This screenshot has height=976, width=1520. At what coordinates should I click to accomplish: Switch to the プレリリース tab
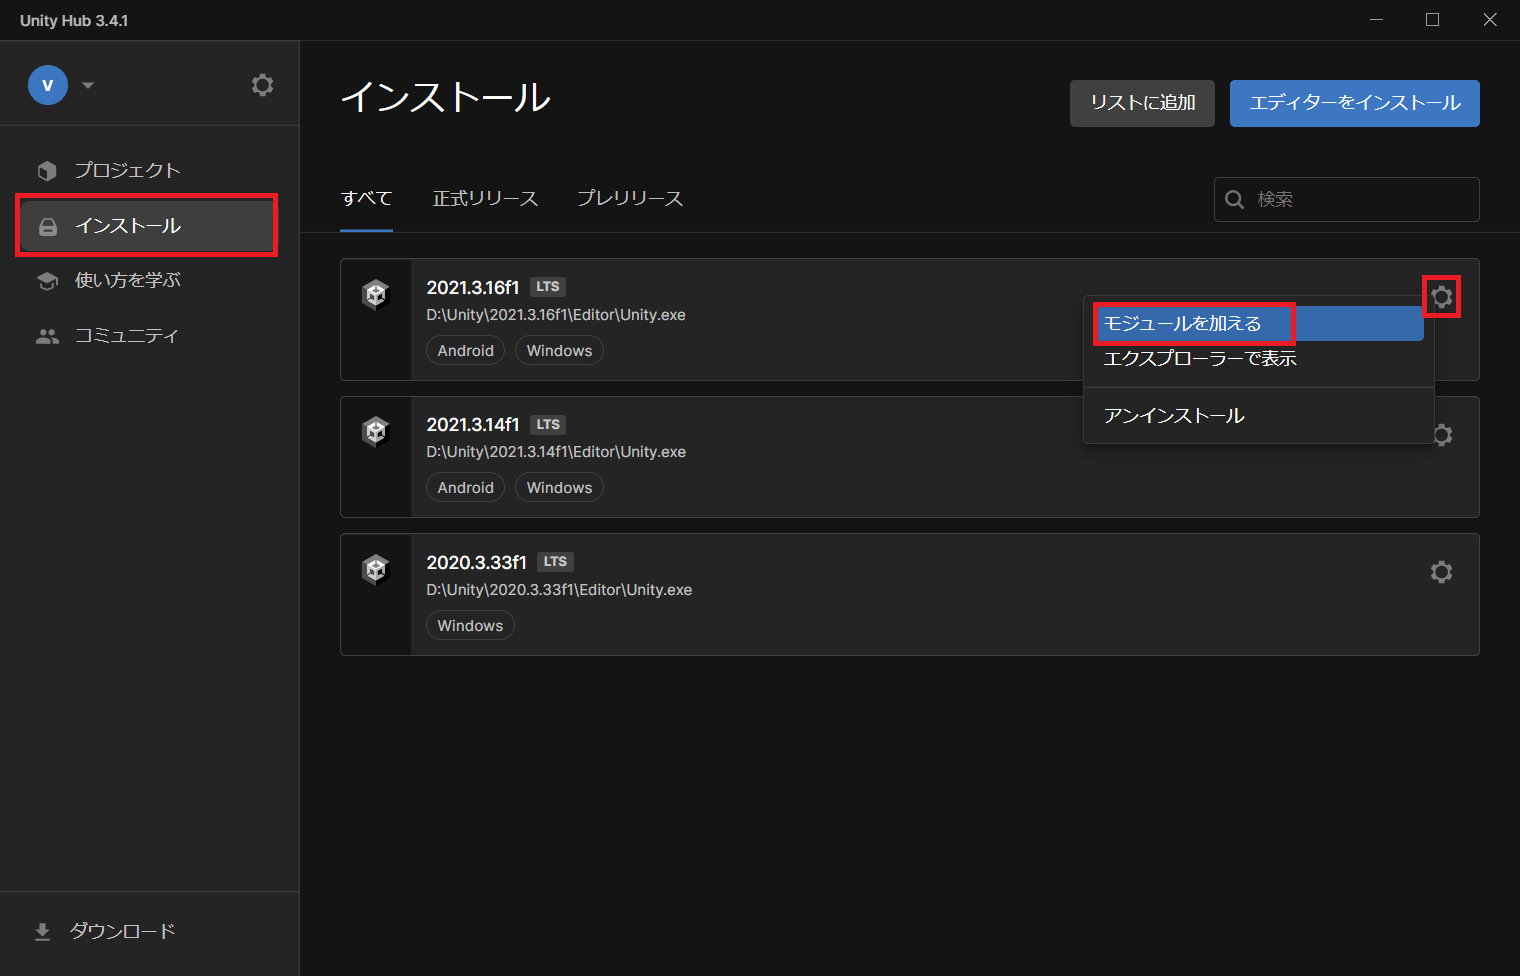[630, 199]
